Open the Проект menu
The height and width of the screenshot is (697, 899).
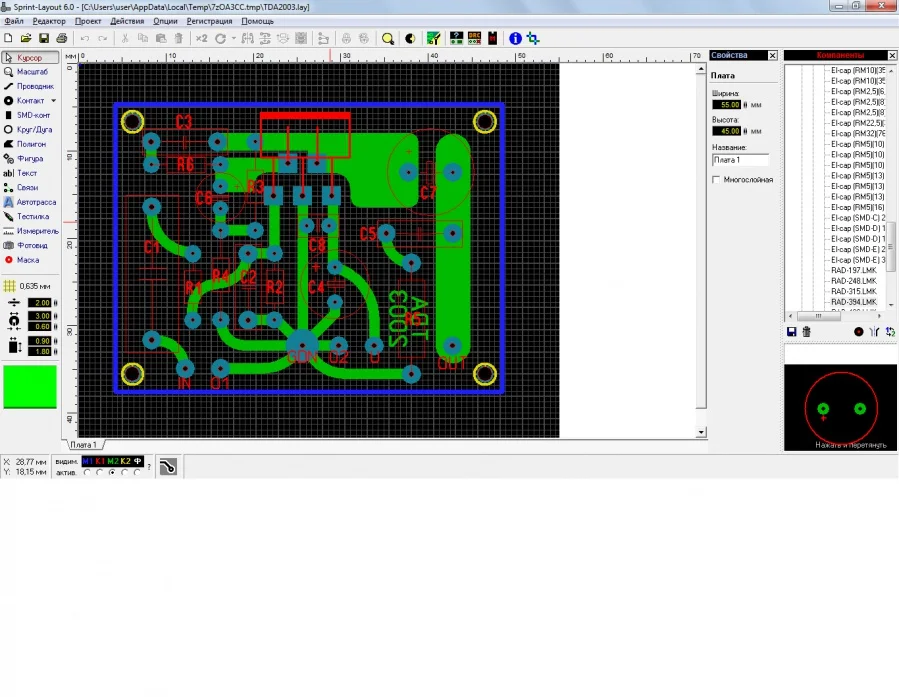point(88,21)
